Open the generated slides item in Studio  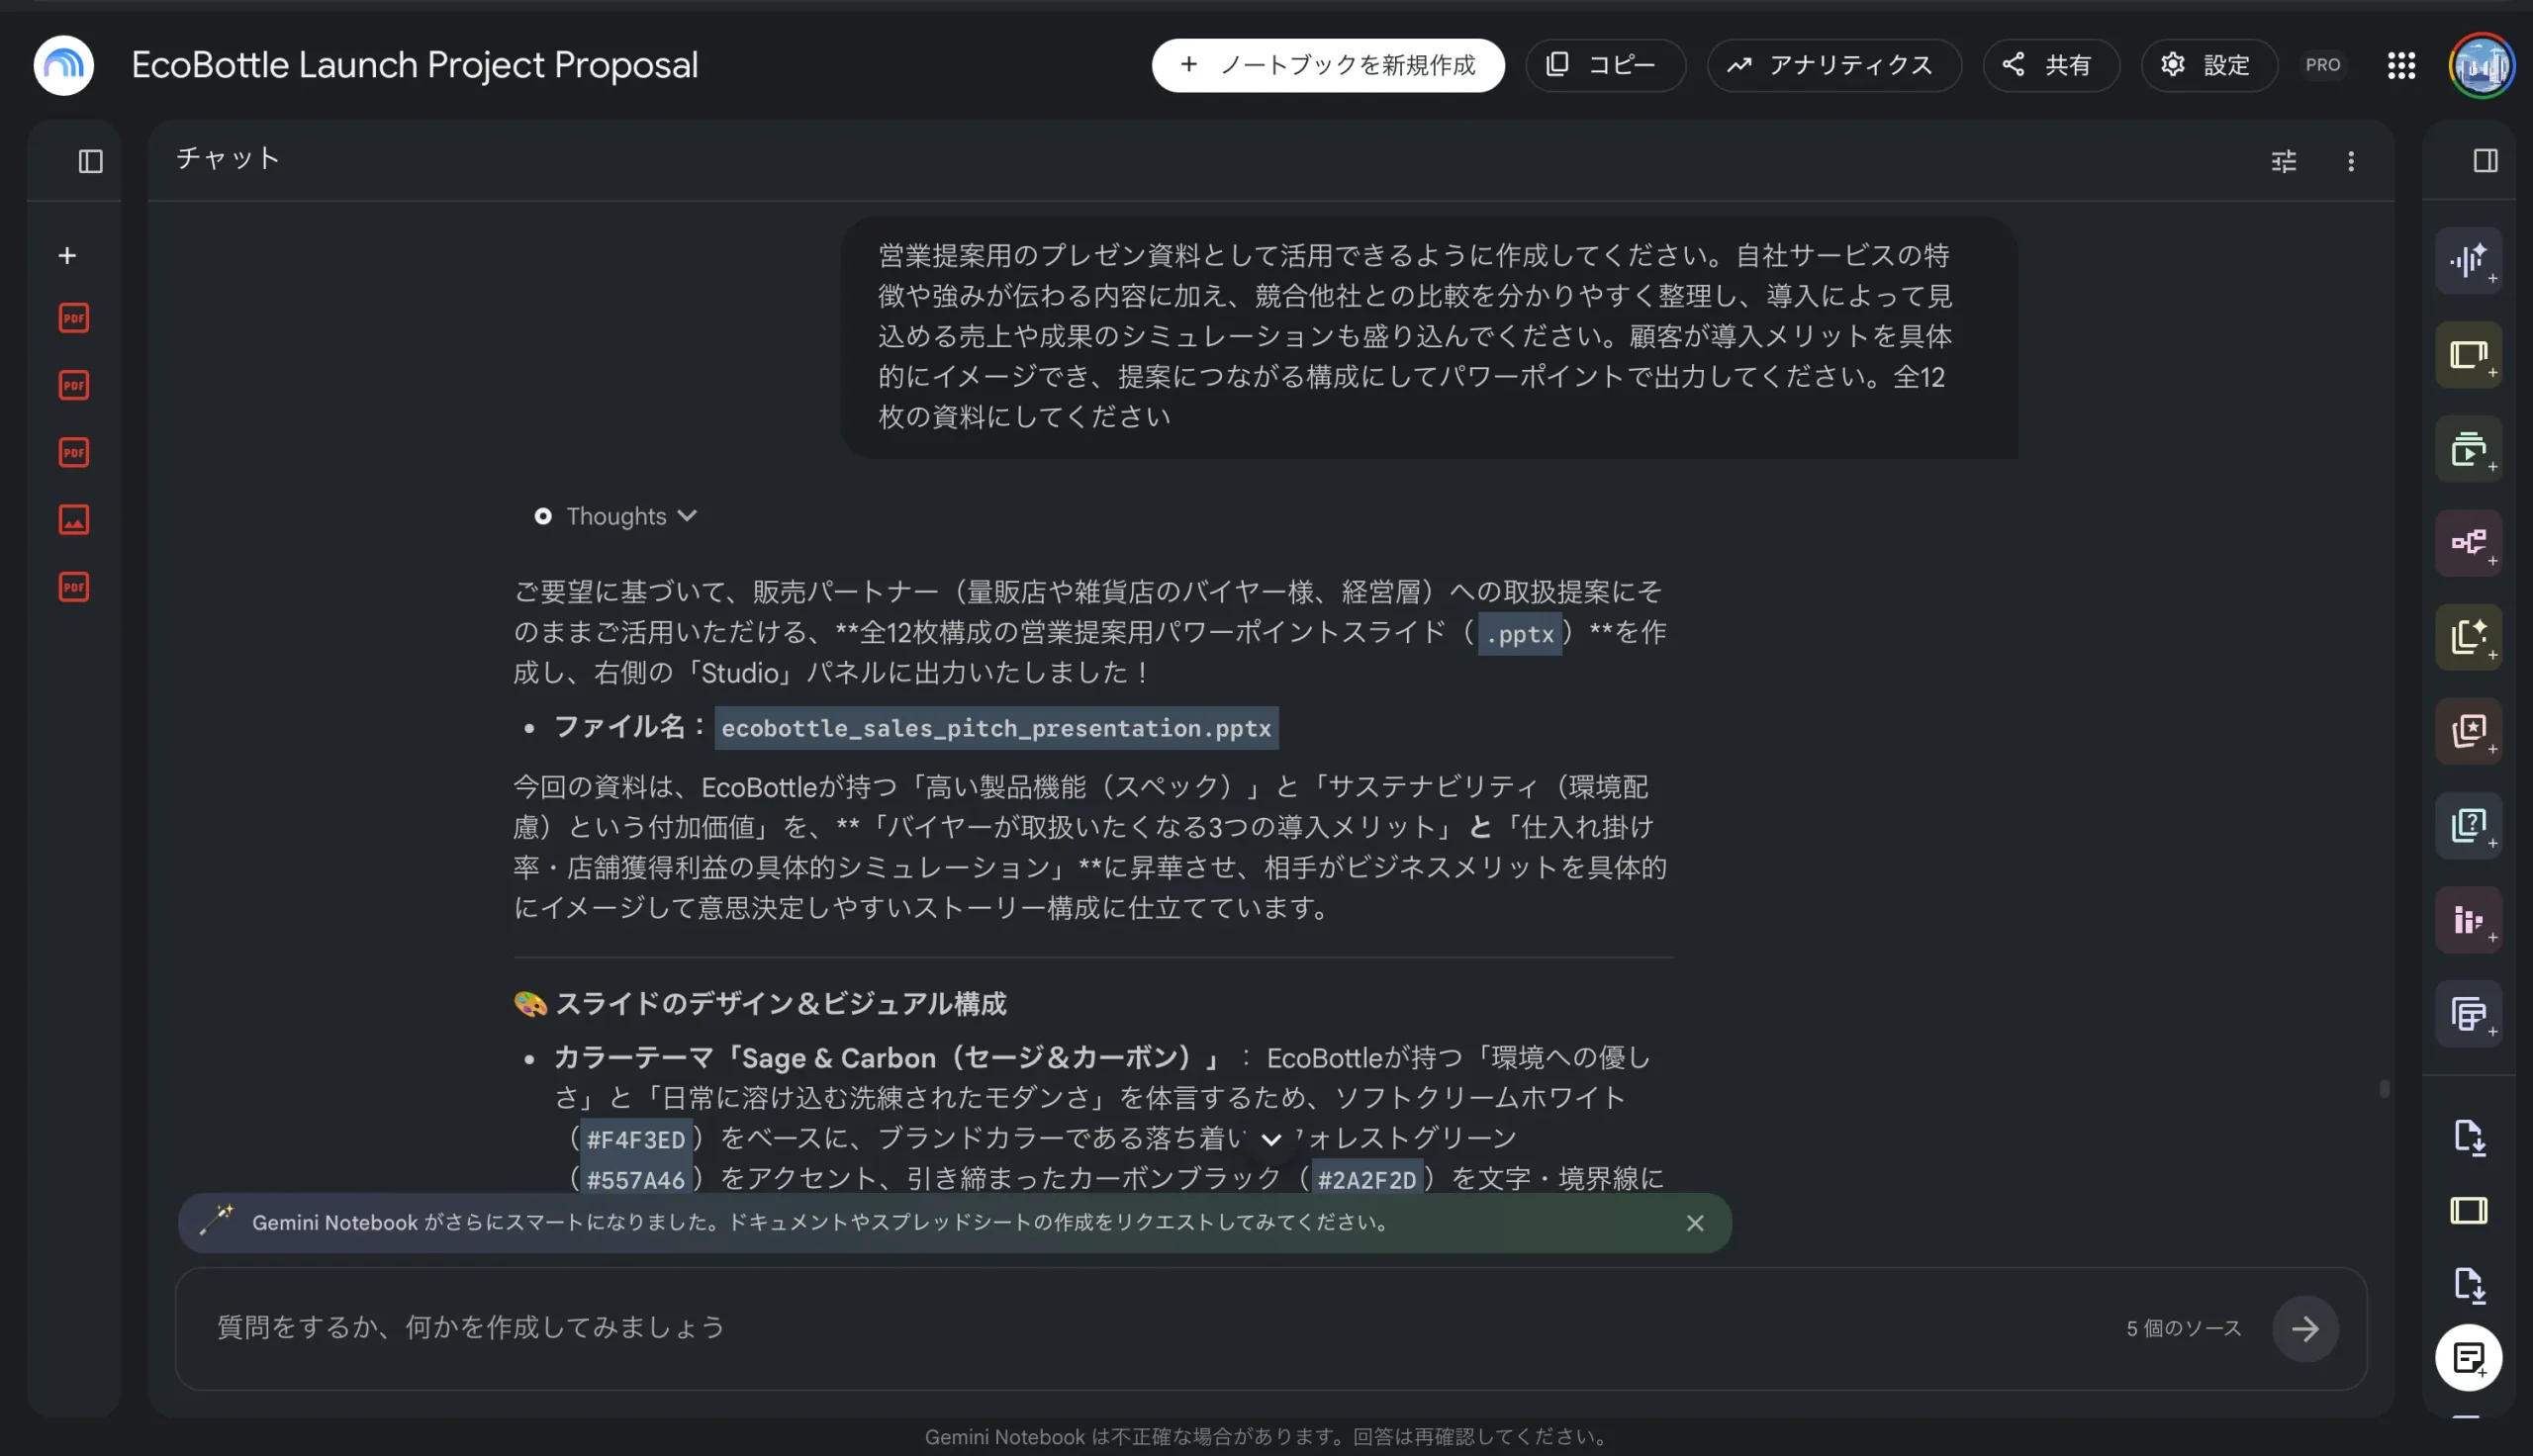point(2469,1211)
